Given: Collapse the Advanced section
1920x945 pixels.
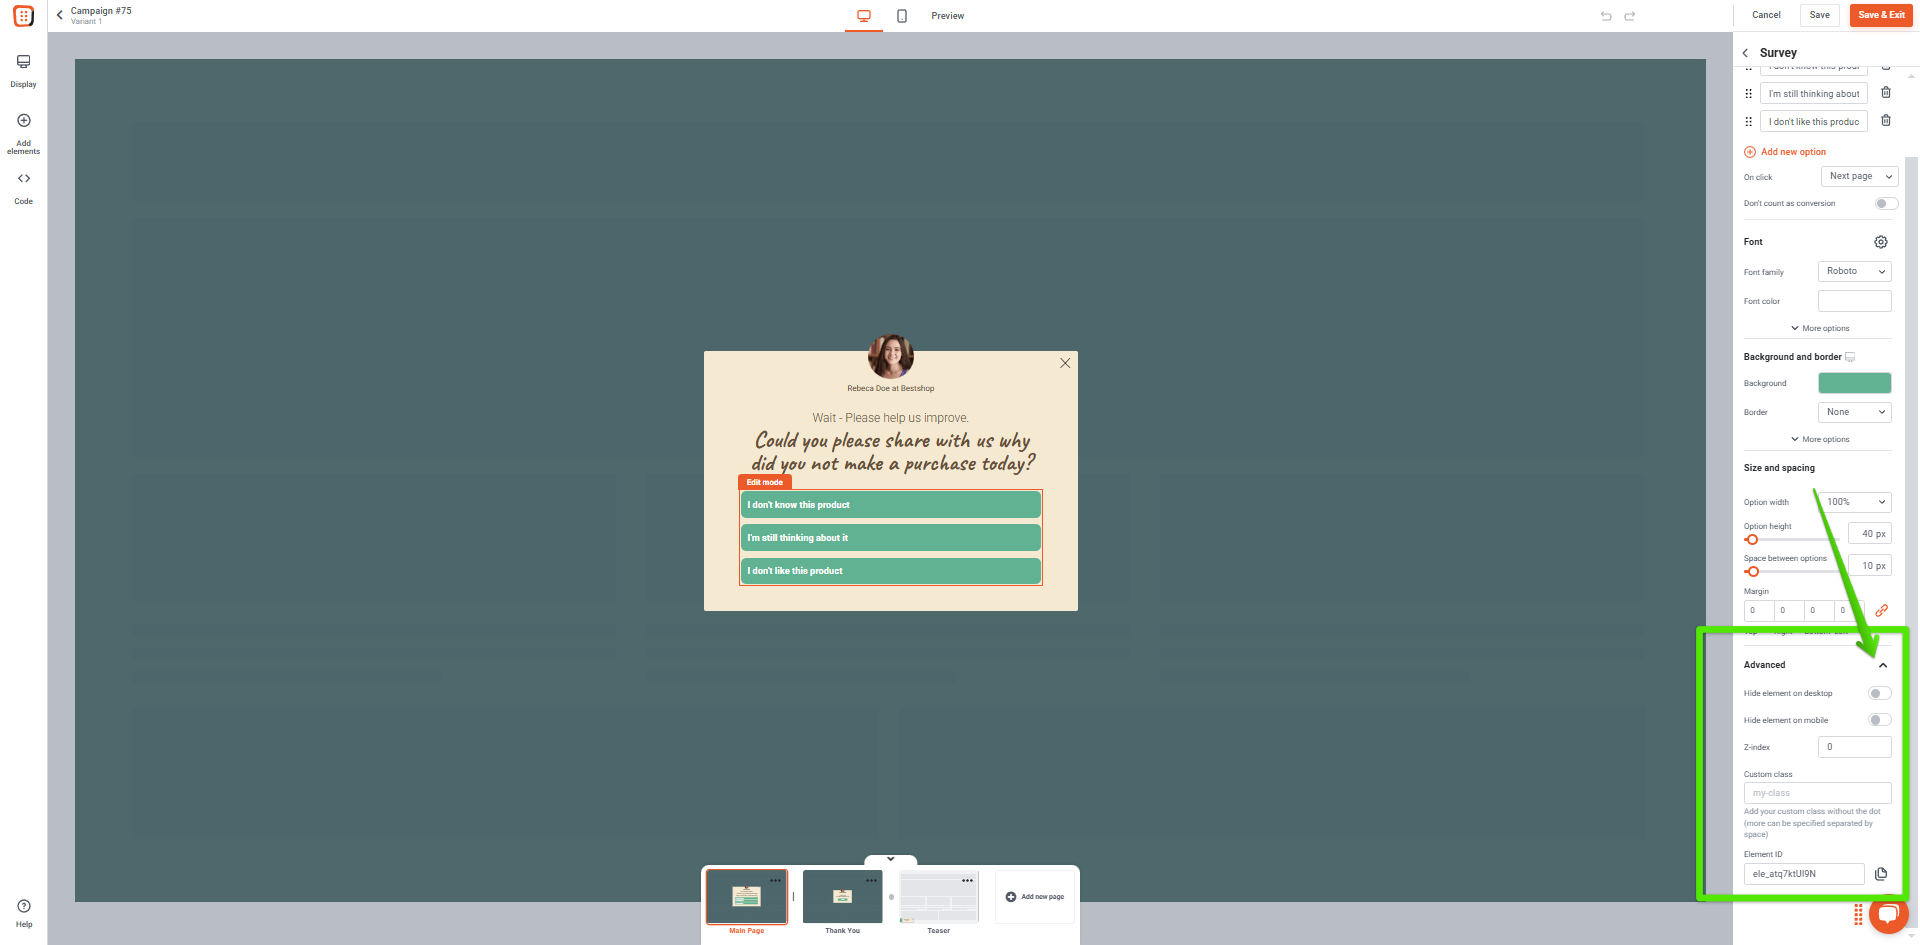Looking at the screenshot, I should [1883, 665].
